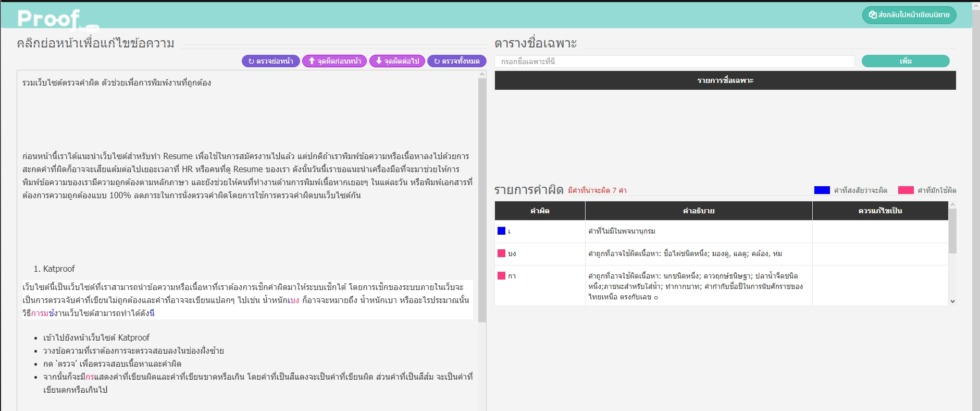Image resolution: width=980 pixels, height=411 pixels.
Task: Click the 'ตรวจทั้งหมด' check all button
Action: (457, 61)
